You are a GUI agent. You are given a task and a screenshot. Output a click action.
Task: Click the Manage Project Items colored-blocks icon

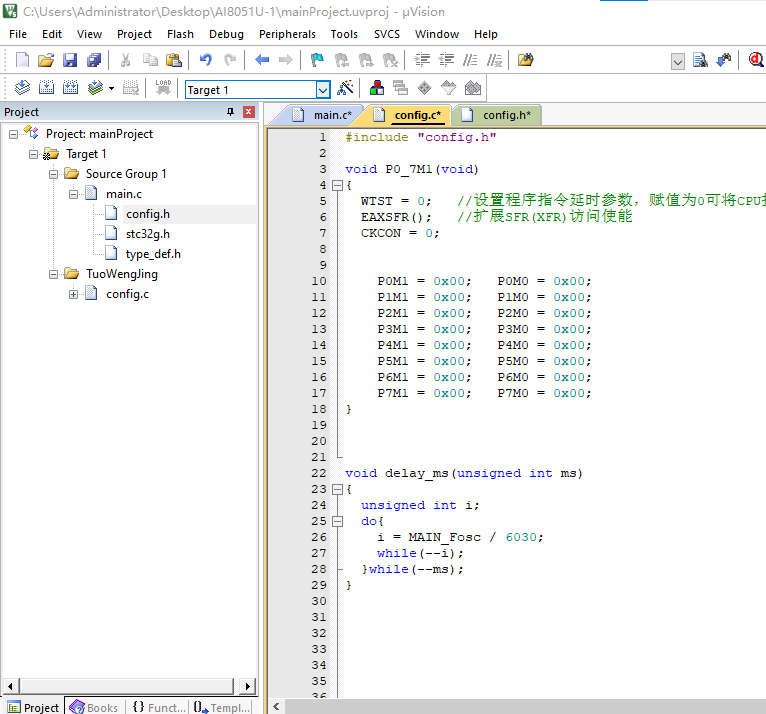377,88
